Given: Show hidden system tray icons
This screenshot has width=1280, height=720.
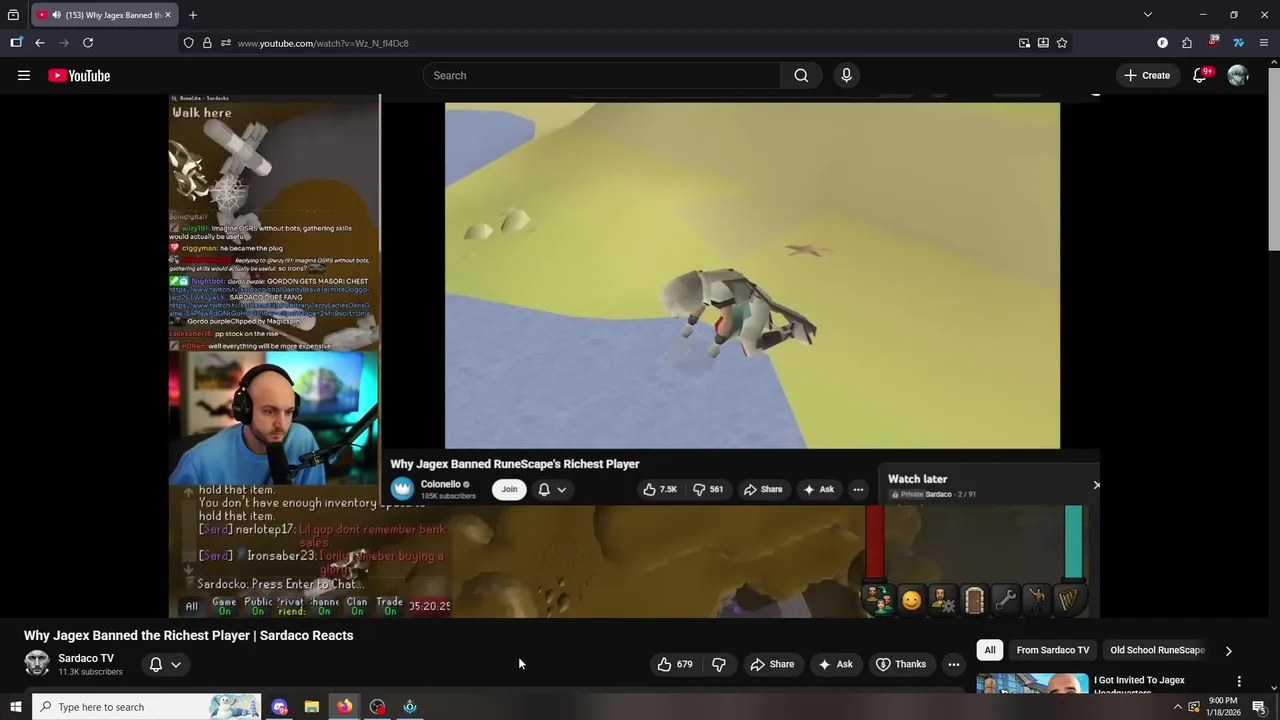Looking at the screenshot, I should click(1177, 707).
